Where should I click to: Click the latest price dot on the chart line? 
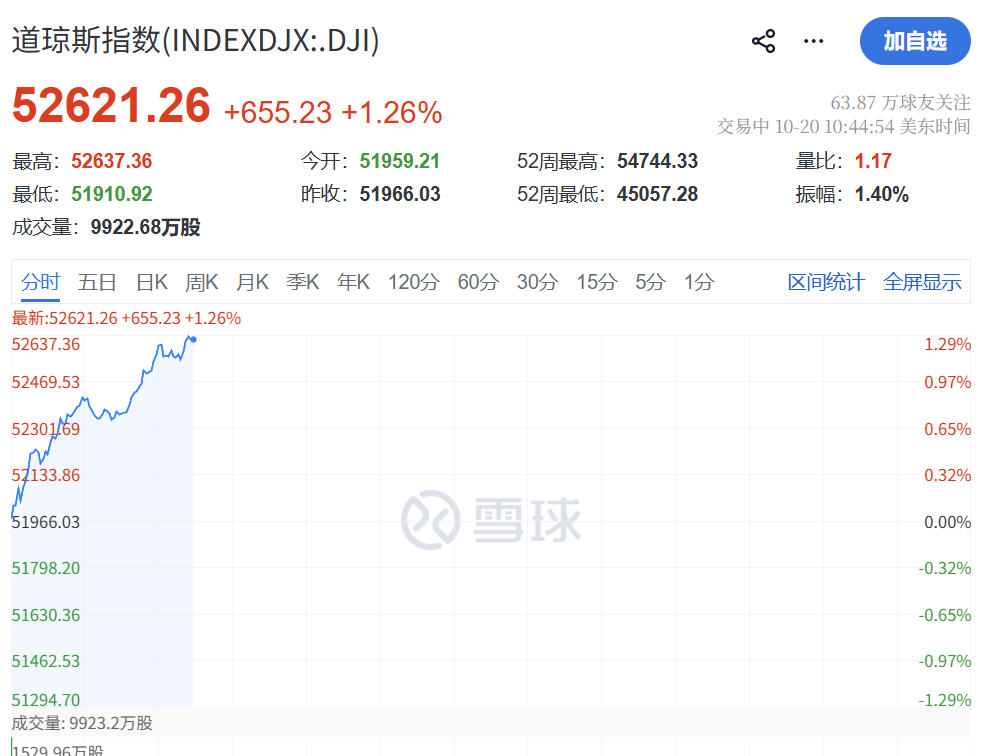point(194,339)
